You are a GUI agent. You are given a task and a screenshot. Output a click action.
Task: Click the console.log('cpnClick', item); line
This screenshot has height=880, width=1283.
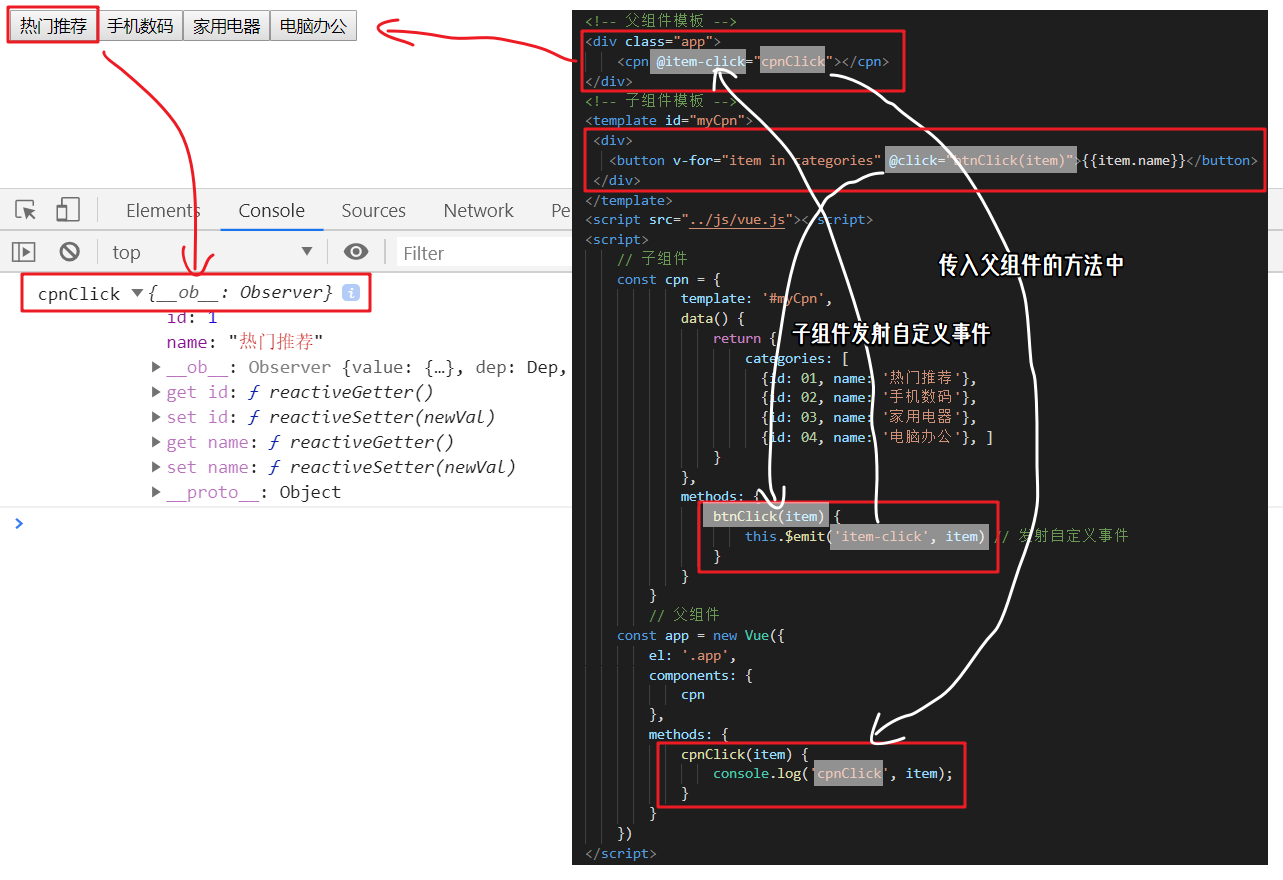click(833, 773)
